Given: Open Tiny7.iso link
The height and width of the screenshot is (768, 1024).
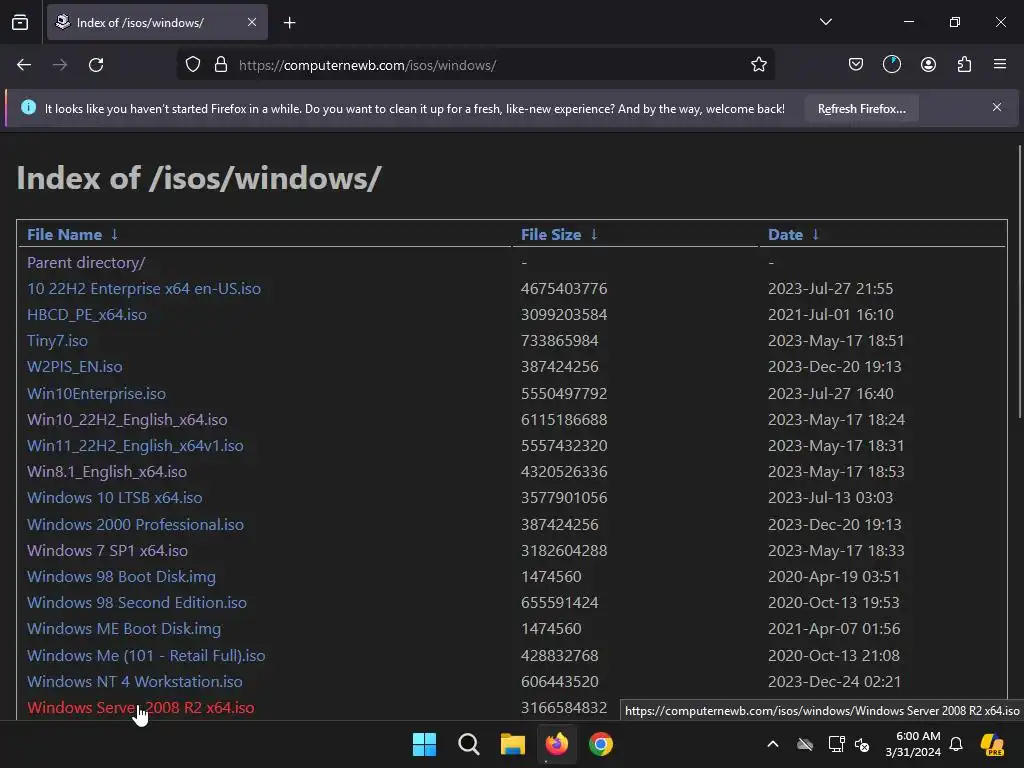Looking at the screenshot, I should (x=57, y=341).
